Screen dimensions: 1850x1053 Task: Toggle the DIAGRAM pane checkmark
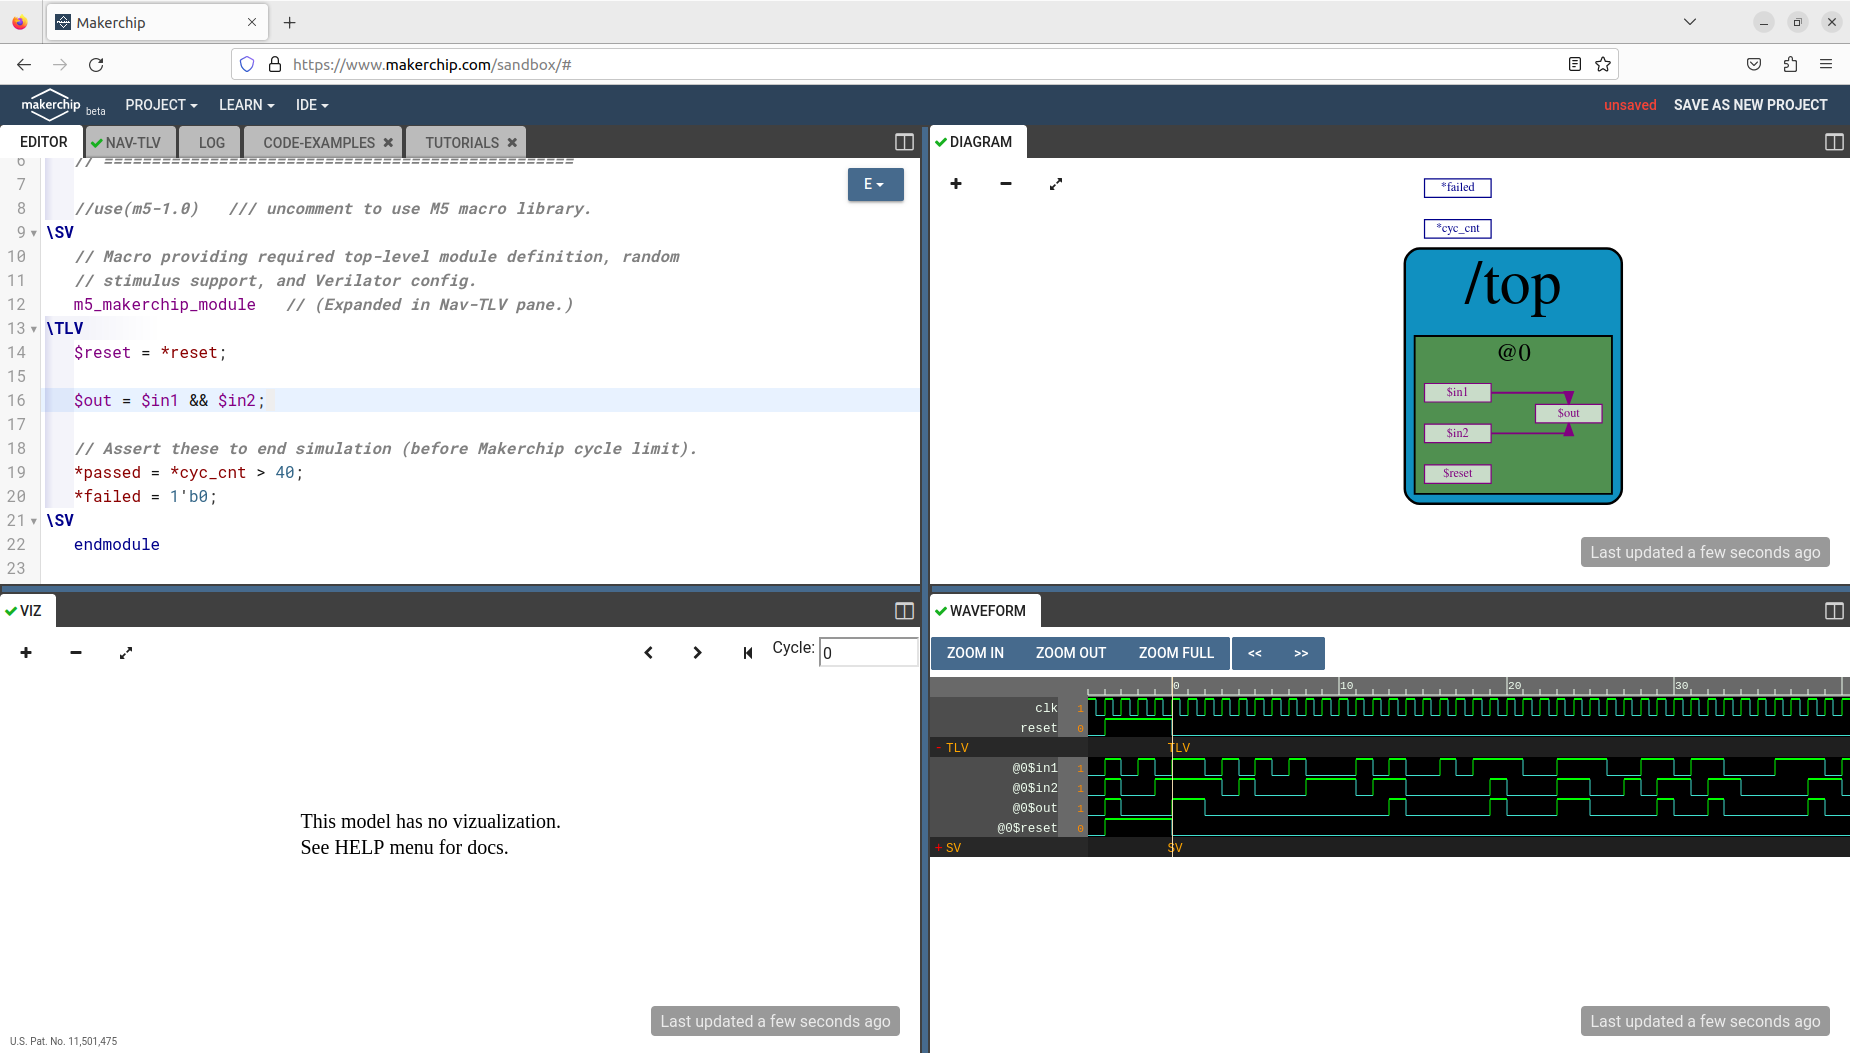(x=941, y=141)
